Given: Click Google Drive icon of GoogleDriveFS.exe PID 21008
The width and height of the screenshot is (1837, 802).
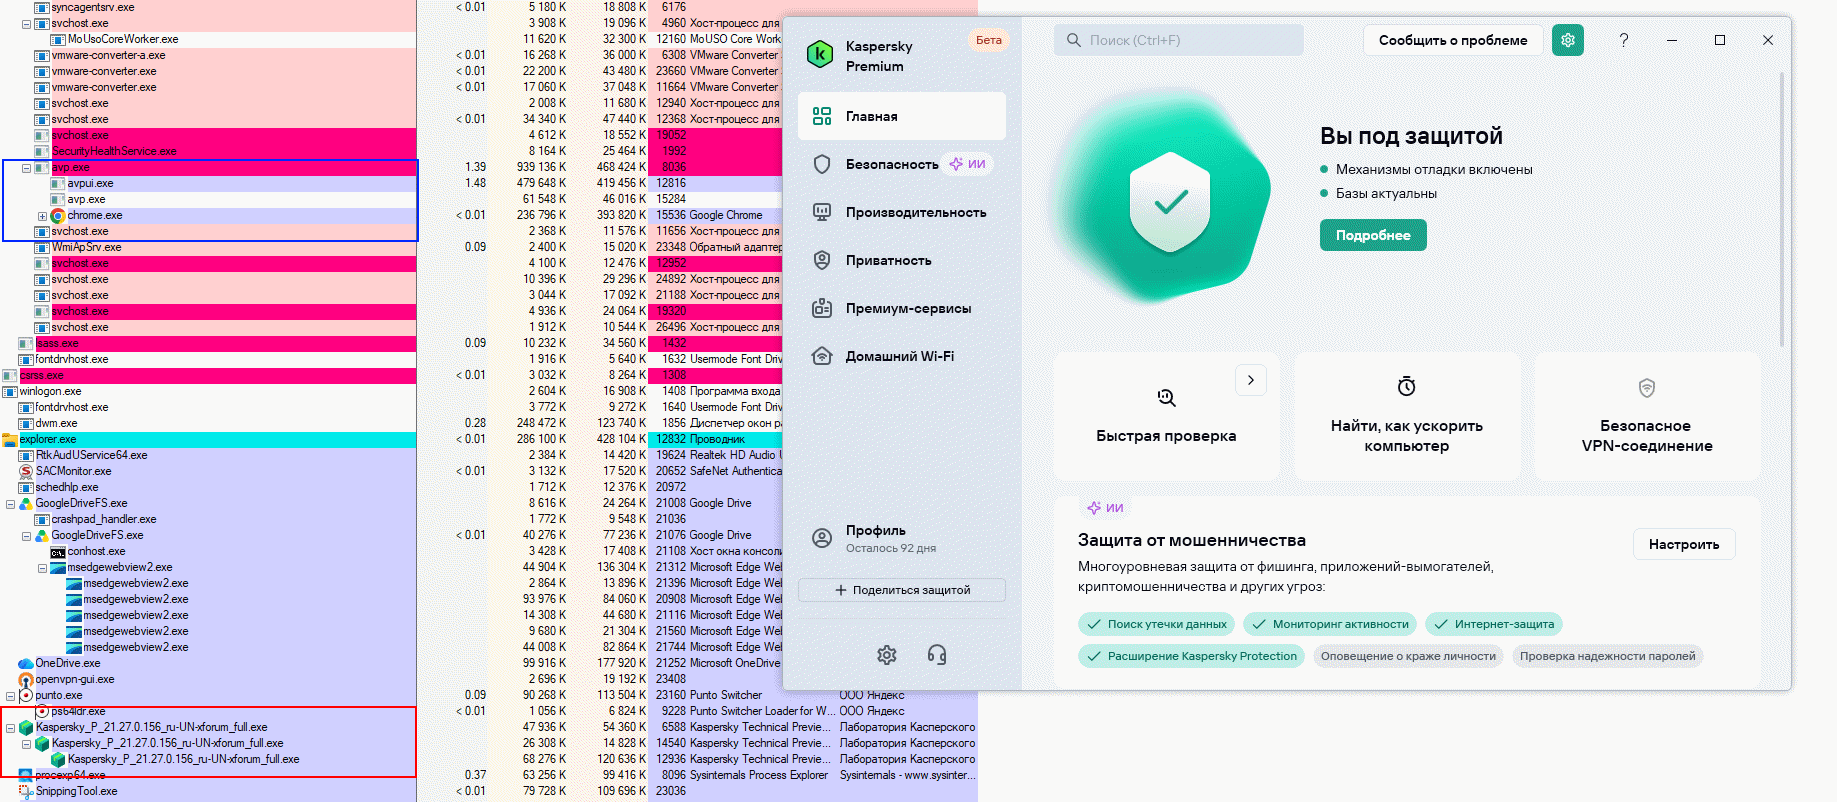Looking at the screenshot, I should pyautogui.click(x=26, y=503).
